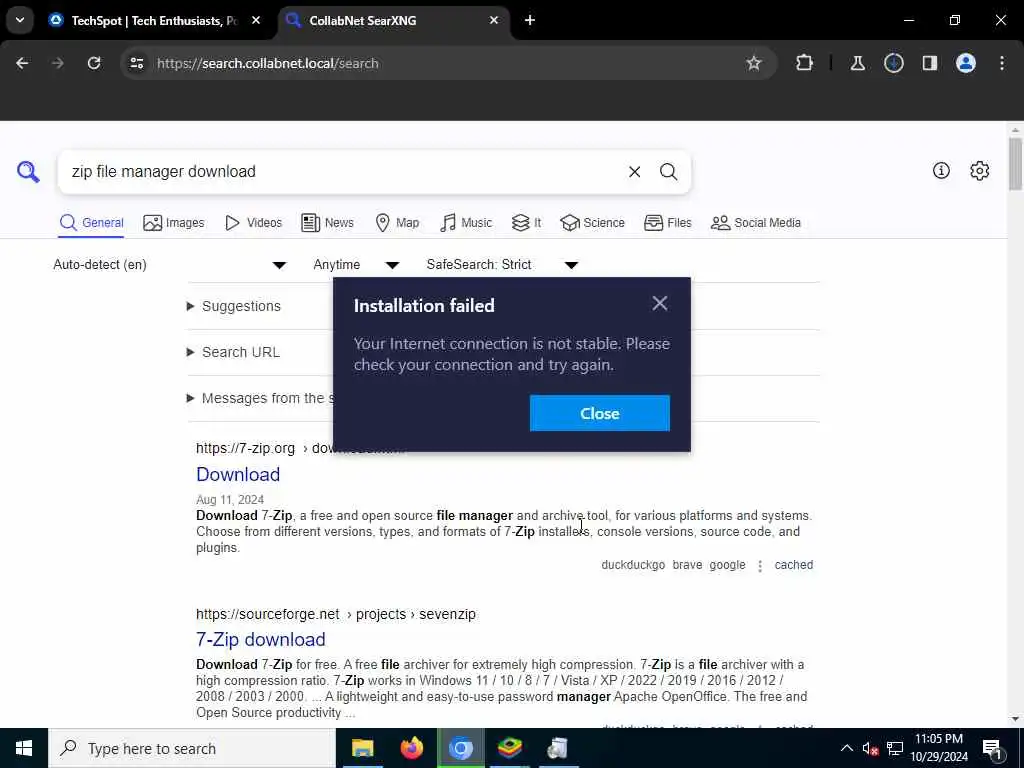Open result options three-dot icon
The image size is (1024, 768).
point(760,566)
